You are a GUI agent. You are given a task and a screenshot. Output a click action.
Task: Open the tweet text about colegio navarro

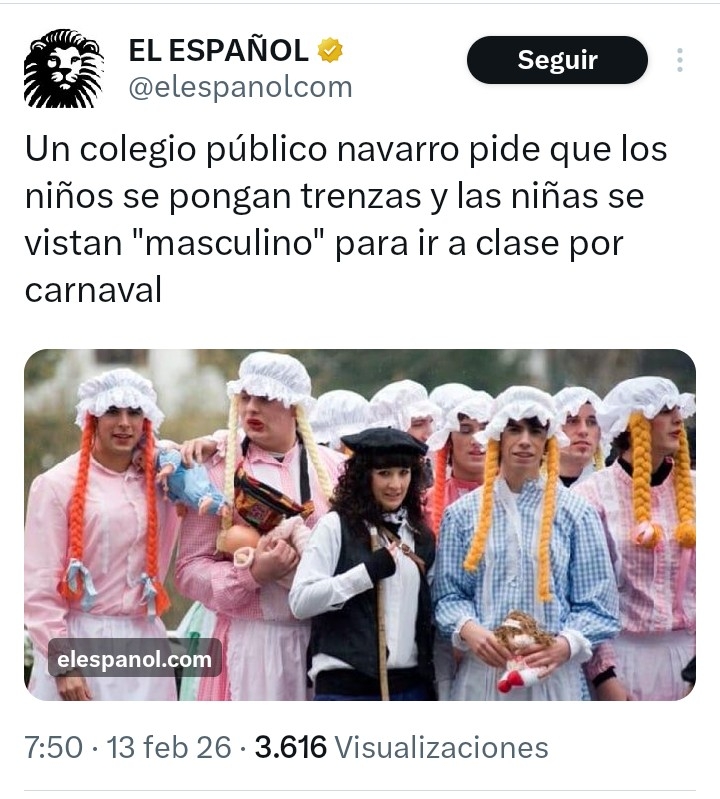(346, 220)
